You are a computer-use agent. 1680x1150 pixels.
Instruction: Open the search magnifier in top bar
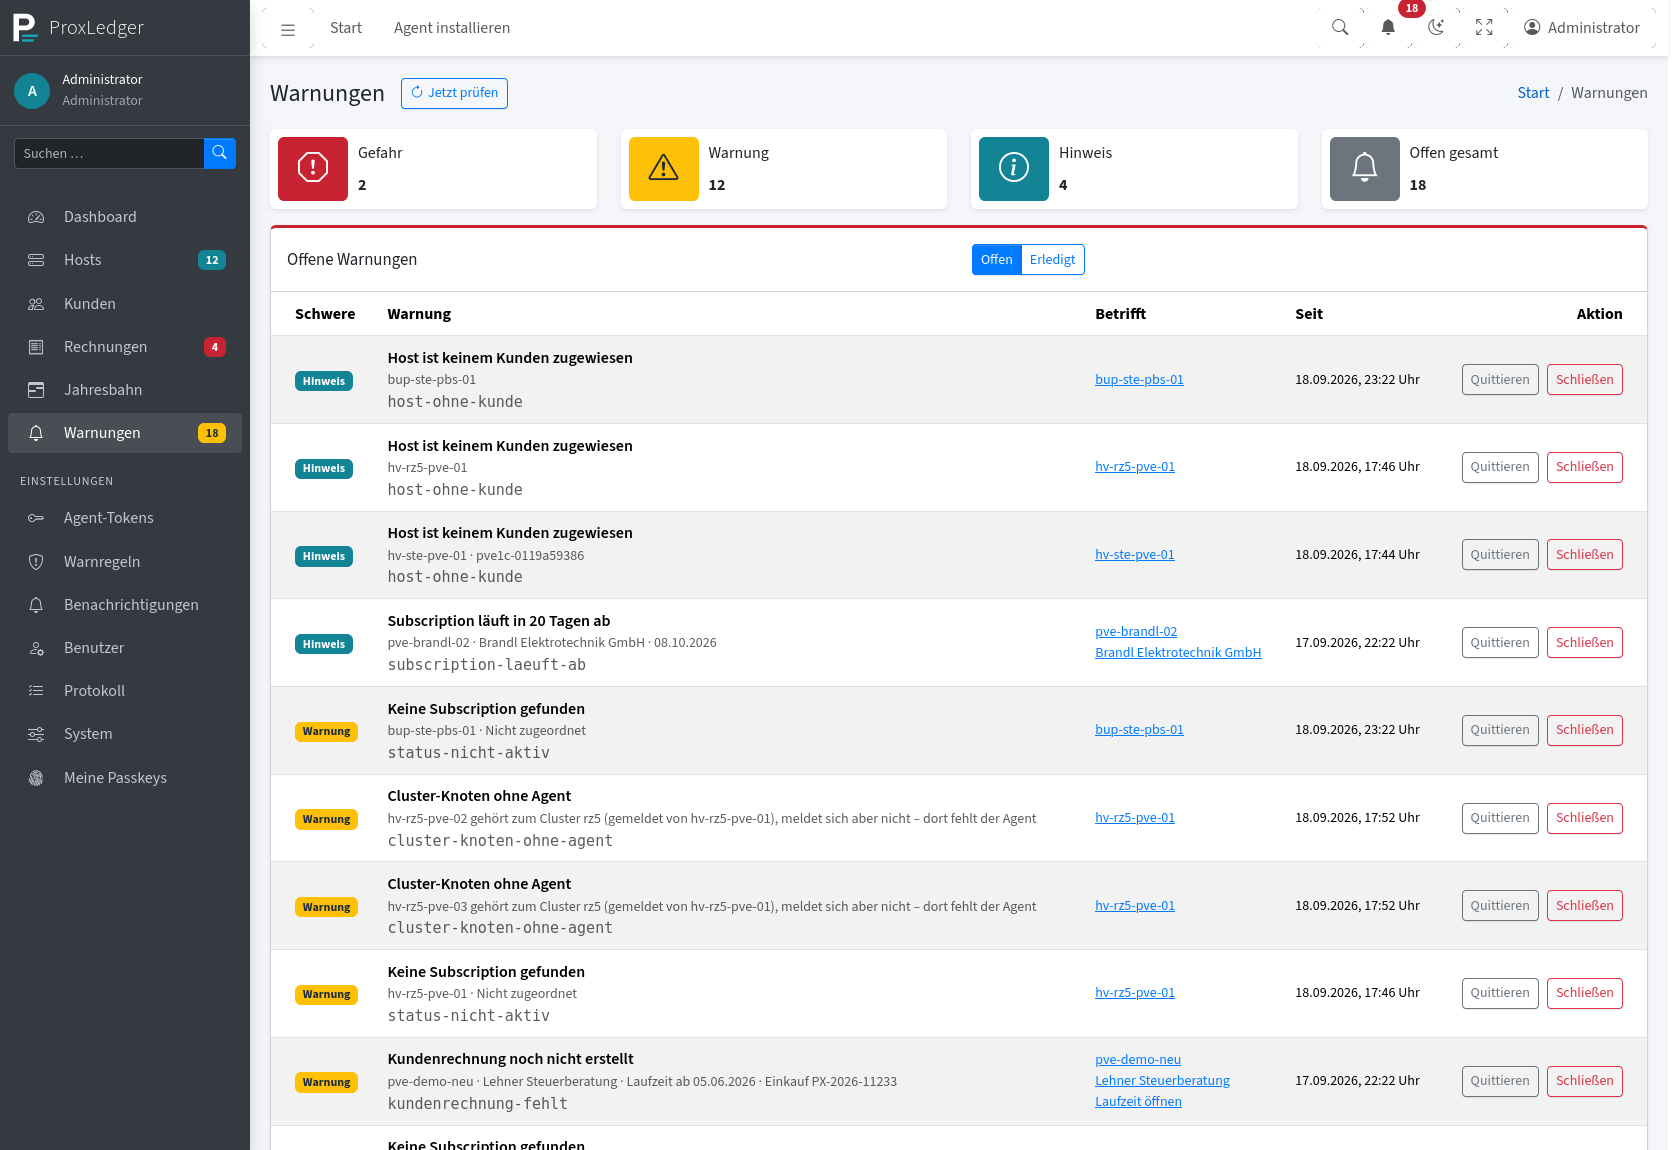pos(1340,28)
